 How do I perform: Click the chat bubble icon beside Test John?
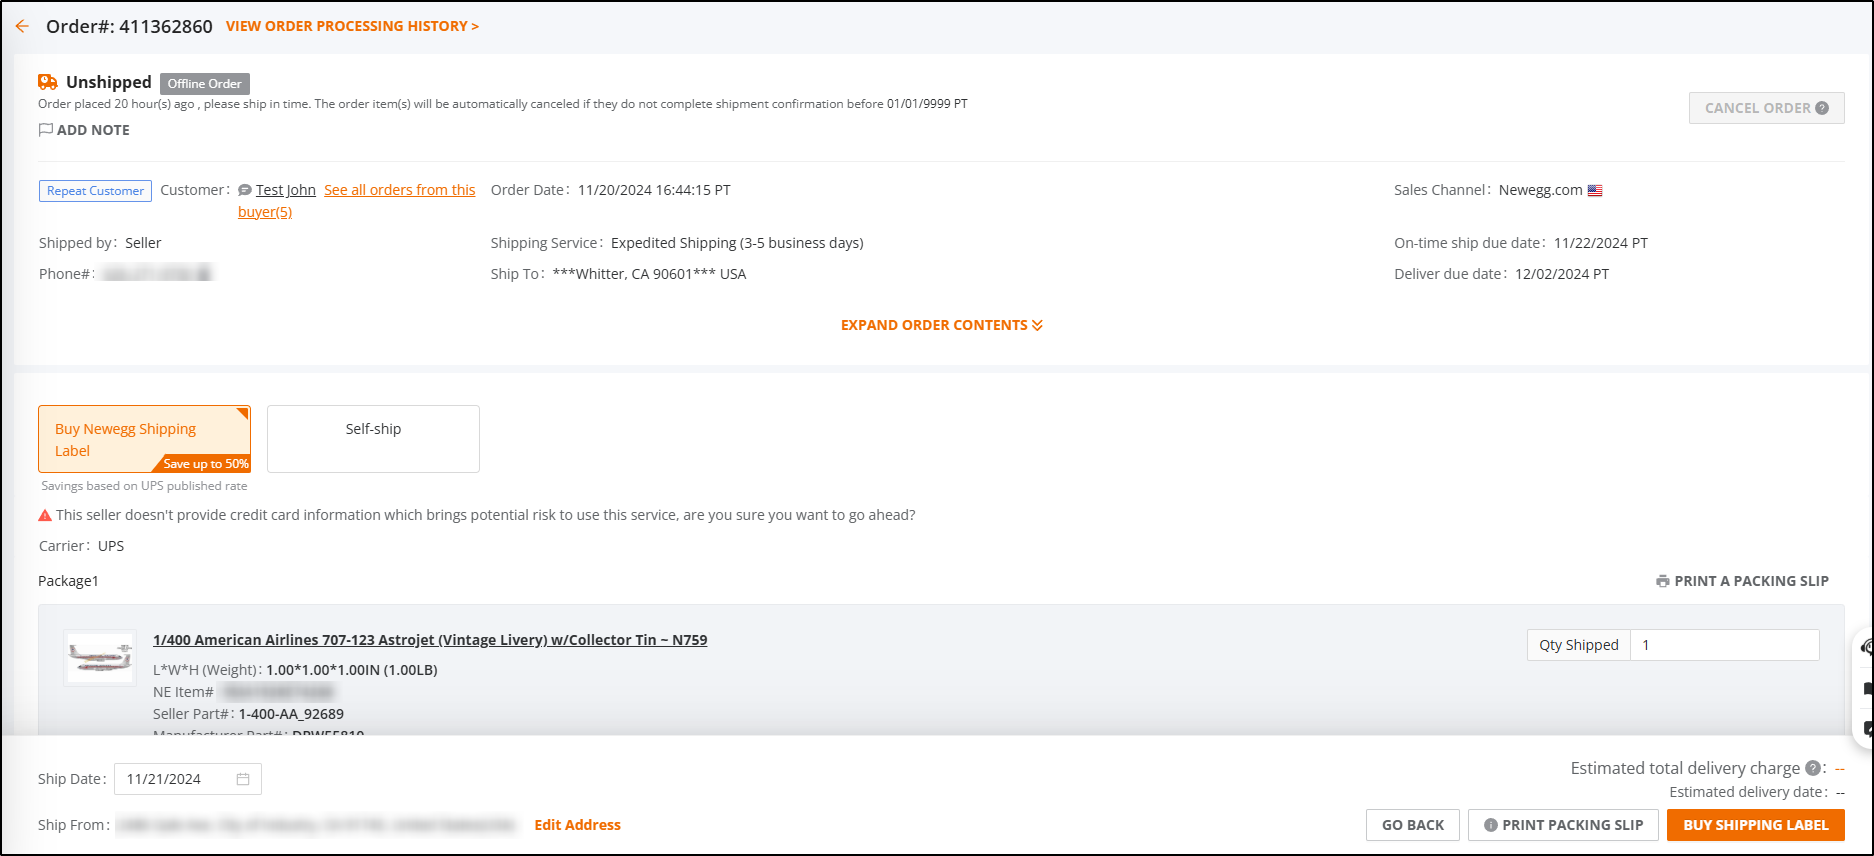[x=245, y=190]
